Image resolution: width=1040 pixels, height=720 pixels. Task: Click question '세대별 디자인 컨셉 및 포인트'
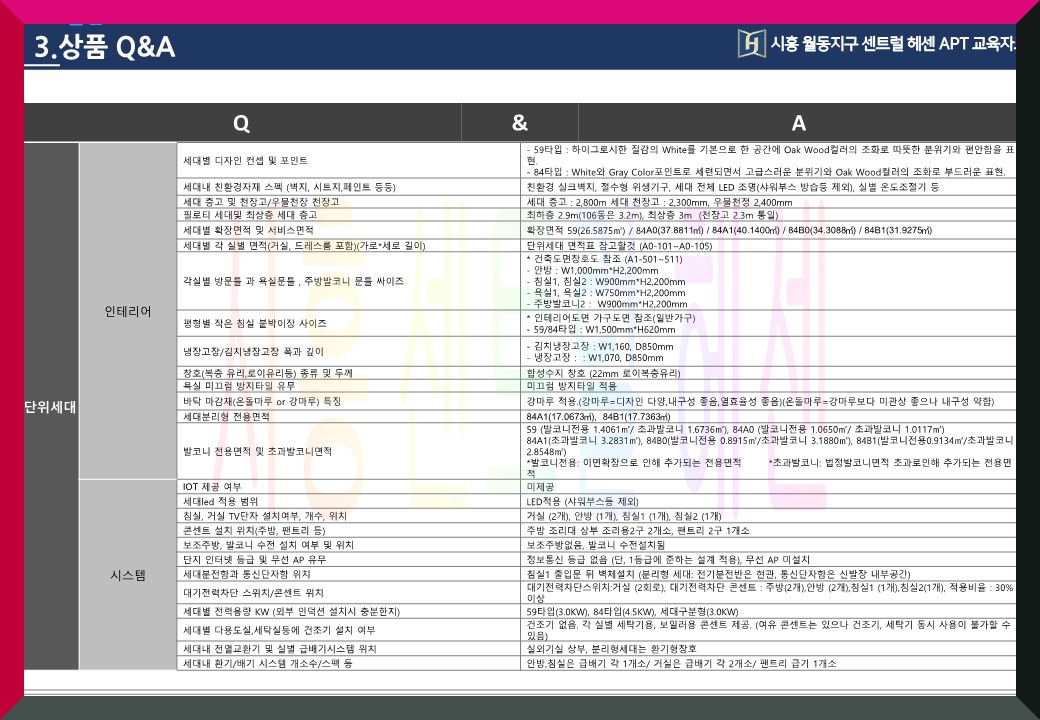point(245,160)
